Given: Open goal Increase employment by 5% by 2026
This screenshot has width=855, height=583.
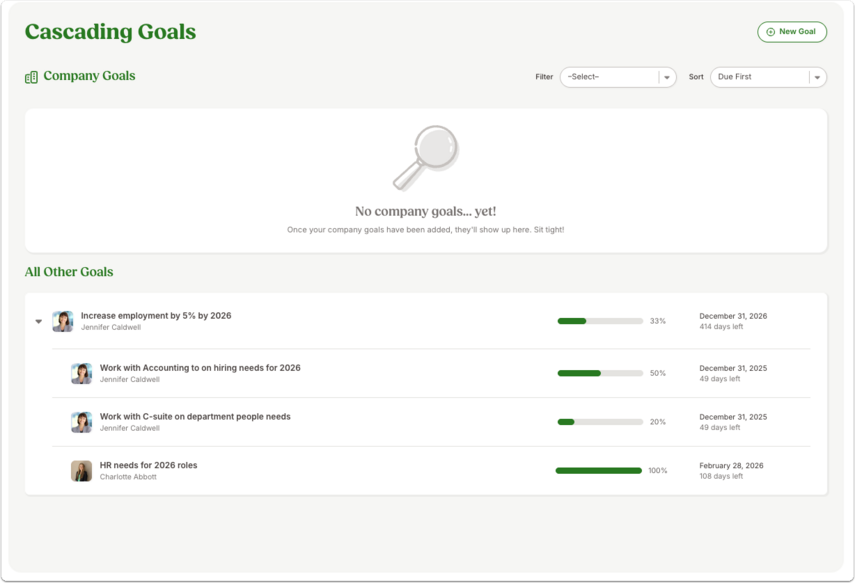Looking at the screenshot, I should [x=156, y=316].
